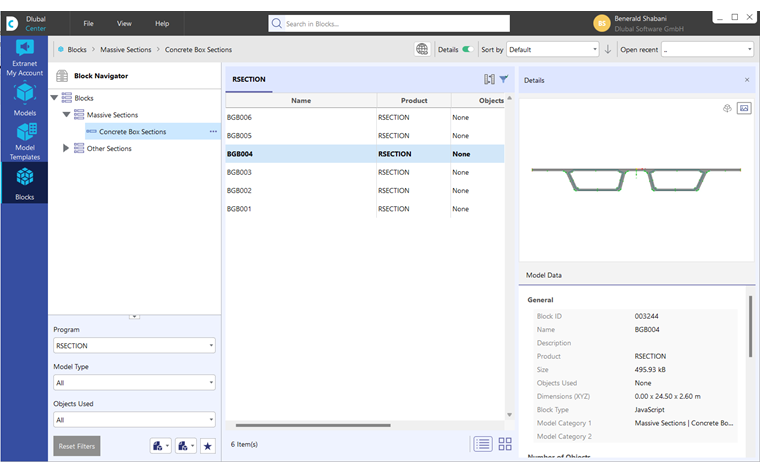This screenshot has height=473, width=760.
Task: Go to the Models section in sidebar
Action: click(x=24, y=100)
